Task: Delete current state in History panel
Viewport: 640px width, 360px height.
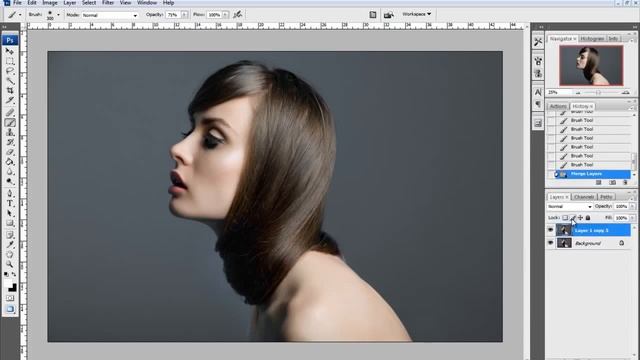Action: point(625,182)
